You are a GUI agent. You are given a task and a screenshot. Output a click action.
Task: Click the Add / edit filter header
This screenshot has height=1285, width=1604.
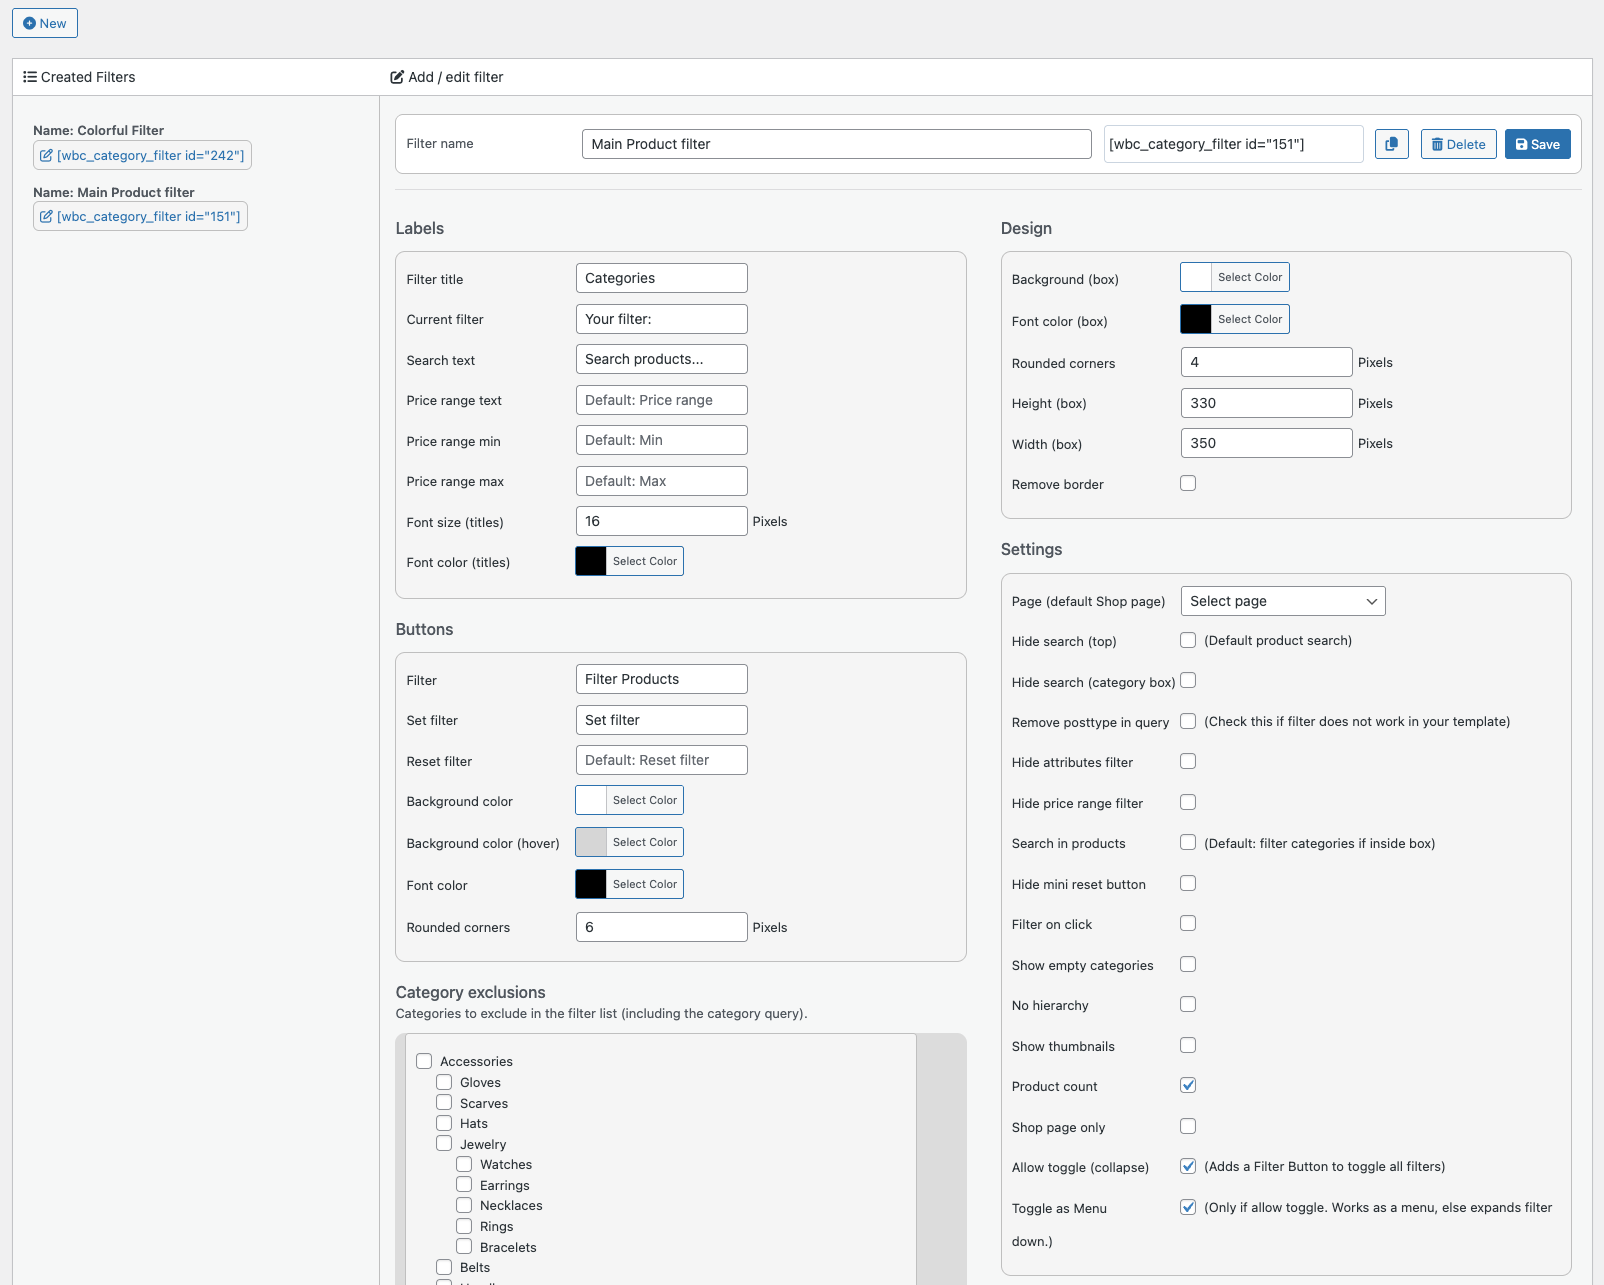point(447,77)
